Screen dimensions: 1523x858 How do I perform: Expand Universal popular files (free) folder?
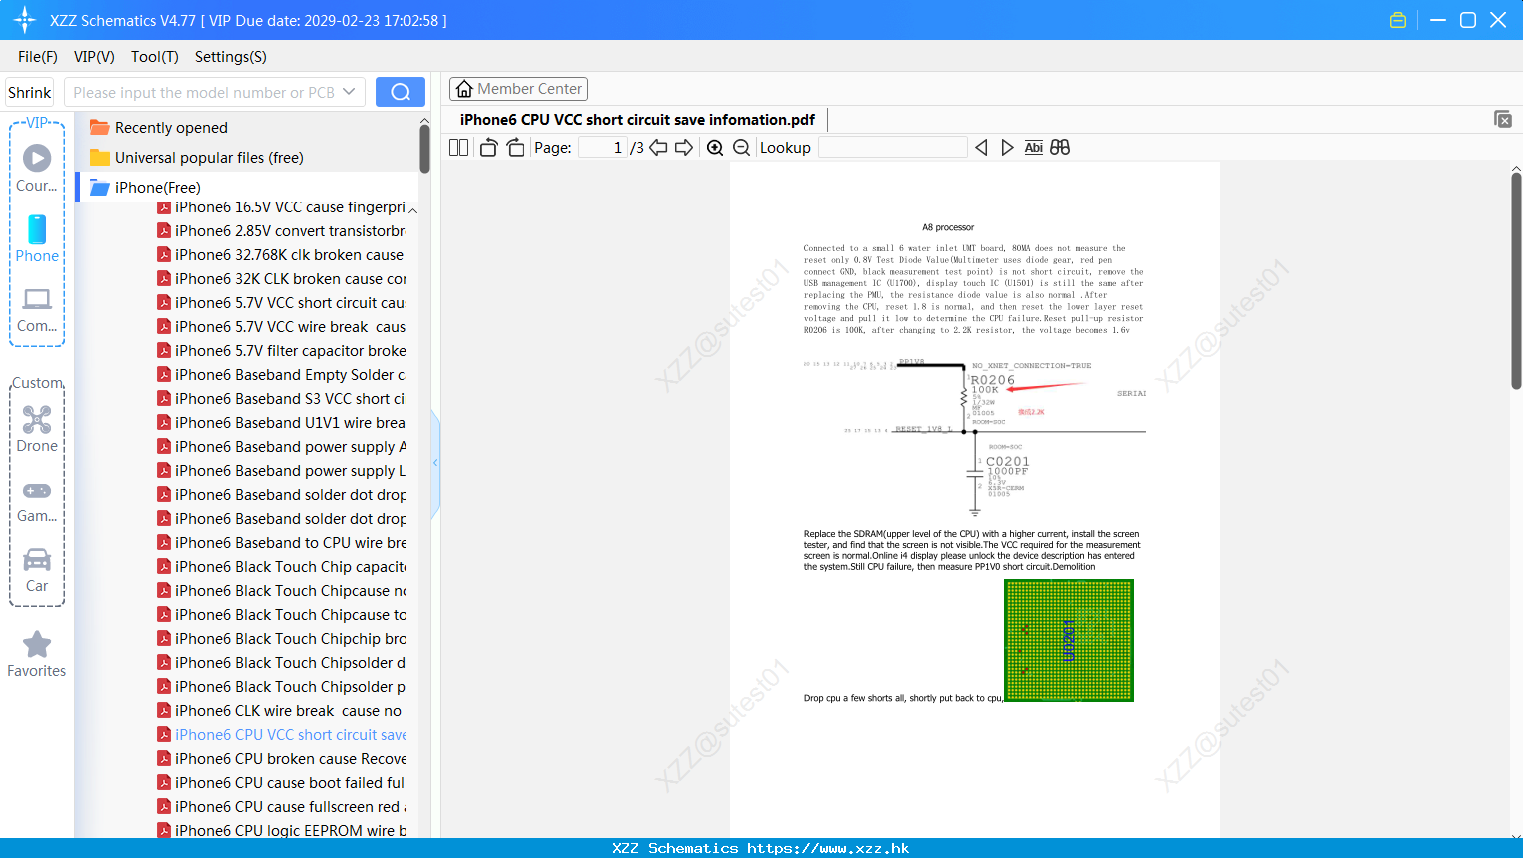[196, 157]
